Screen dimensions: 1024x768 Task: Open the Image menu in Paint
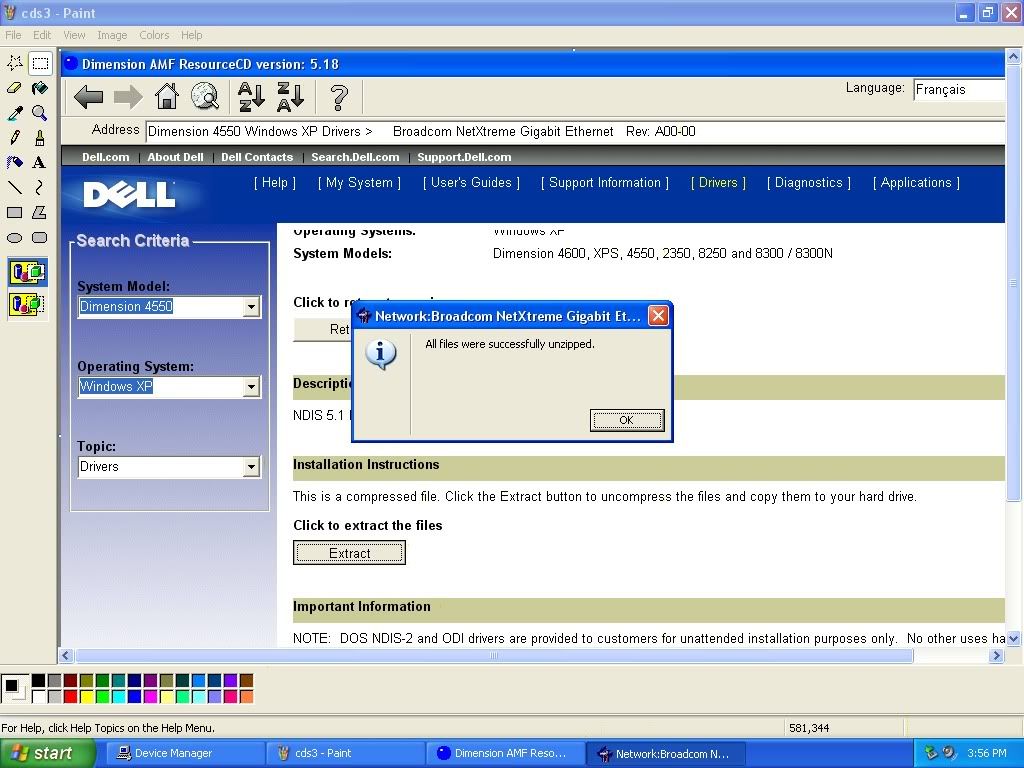(112, 35)
